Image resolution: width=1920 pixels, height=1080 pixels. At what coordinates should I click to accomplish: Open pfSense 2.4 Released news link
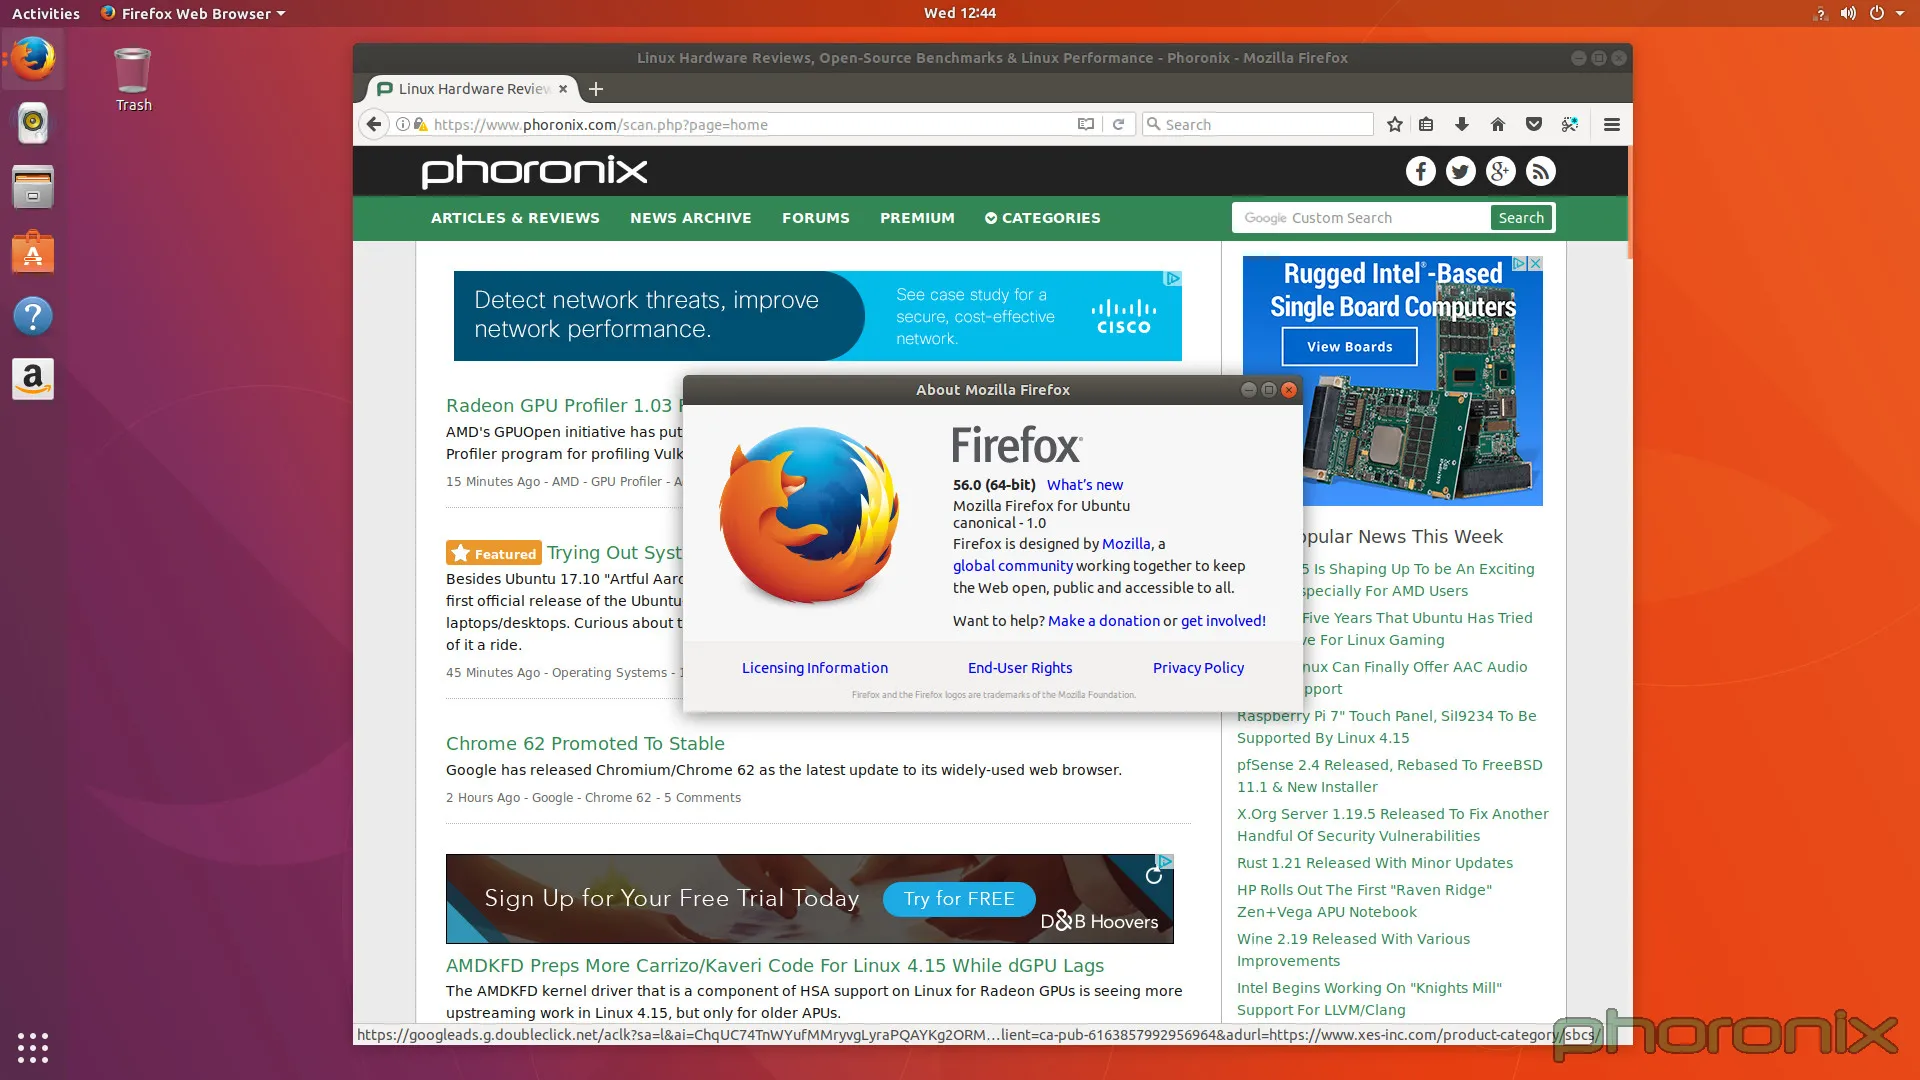tap(1389, 776)
